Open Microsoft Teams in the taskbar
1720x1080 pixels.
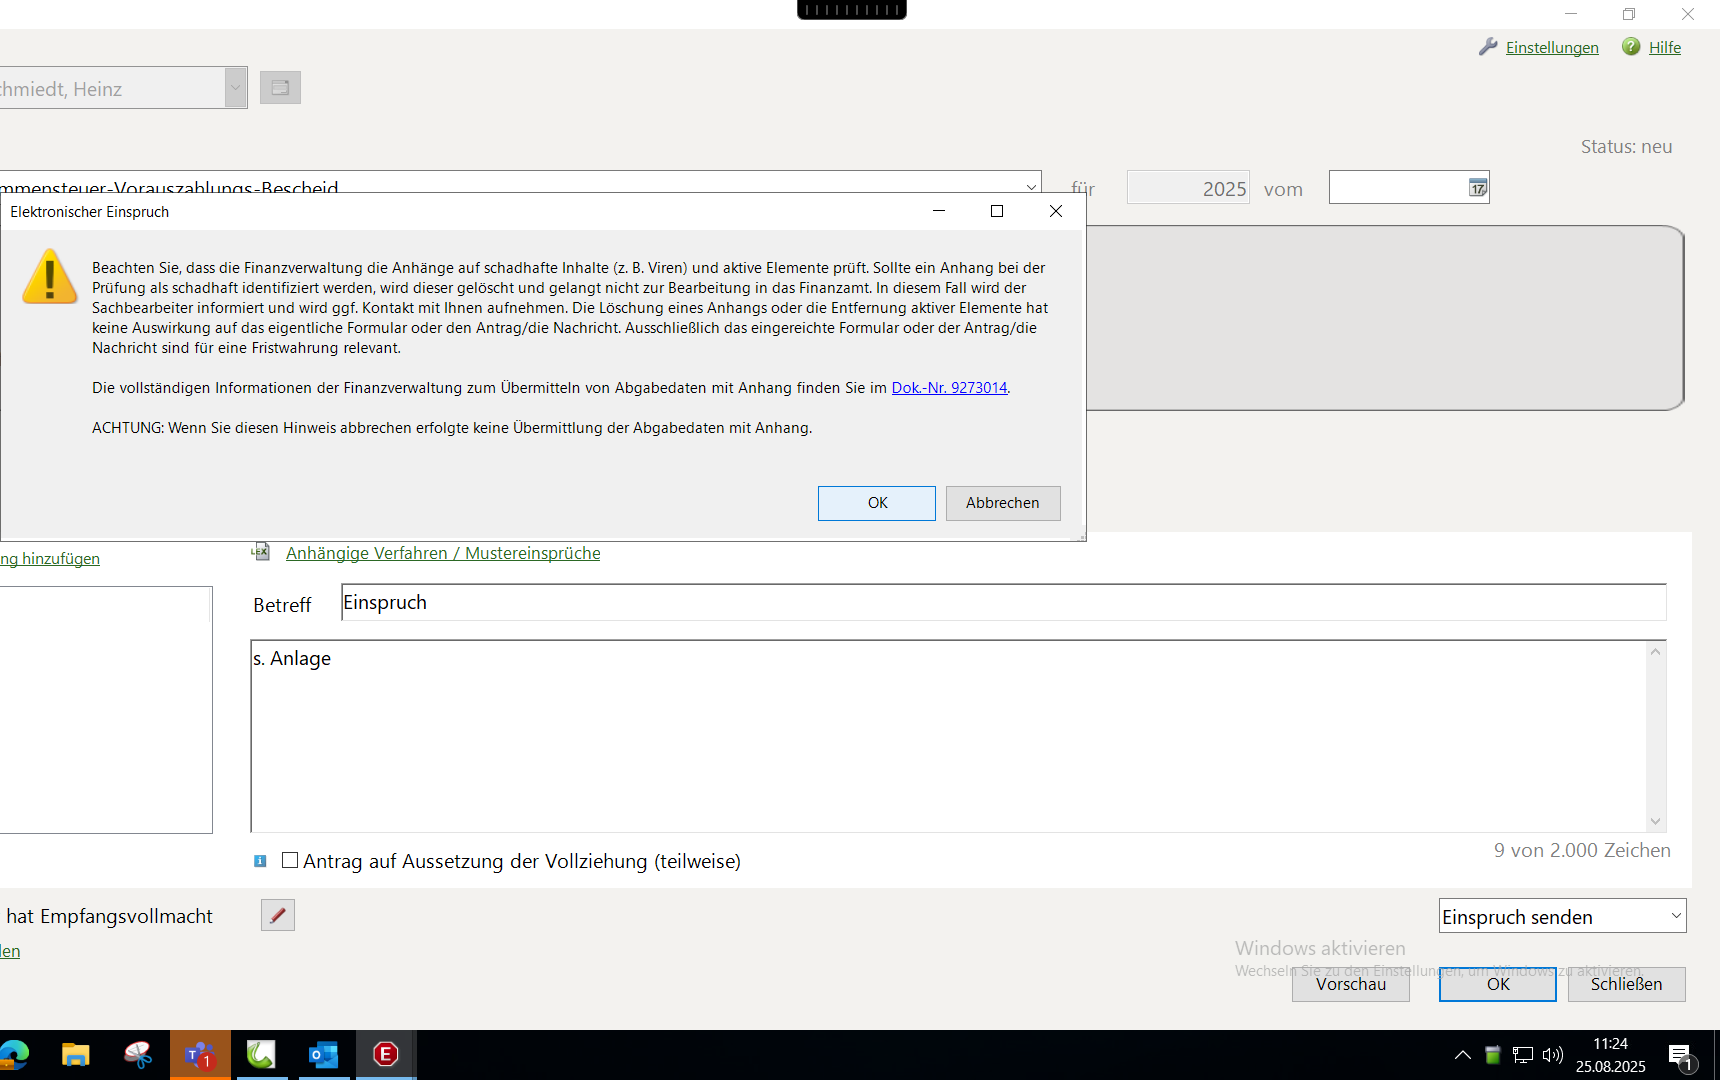(x=200, y=1055)
